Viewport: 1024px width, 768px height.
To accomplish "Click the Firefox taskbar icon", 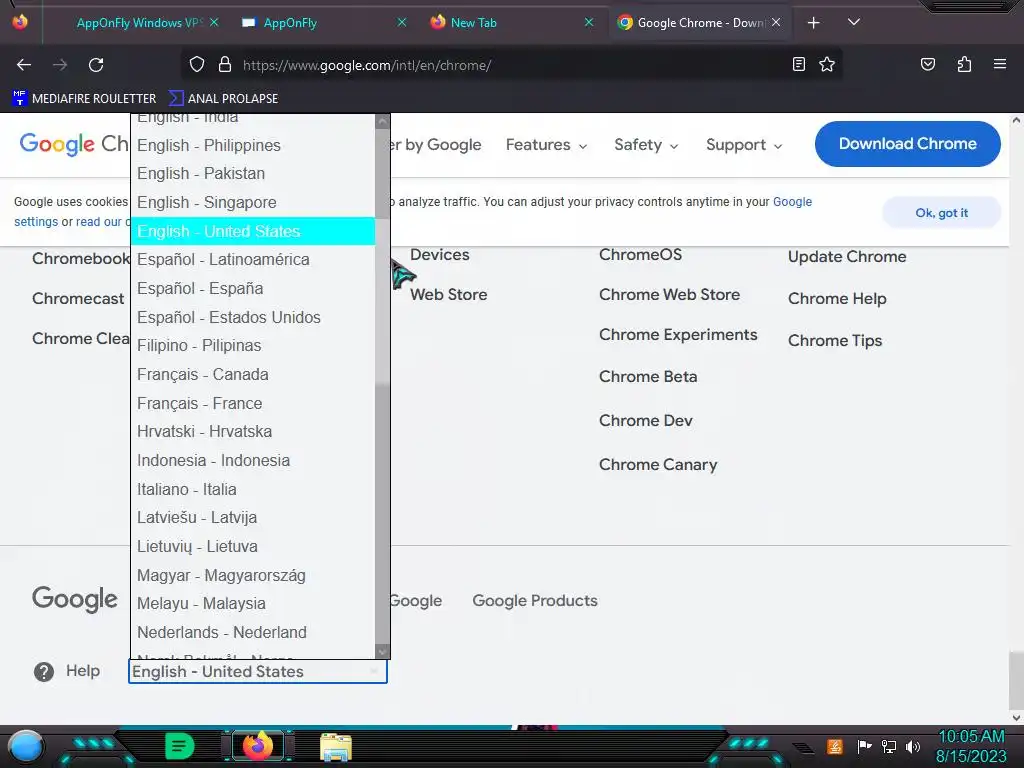I will coord(257,746).
